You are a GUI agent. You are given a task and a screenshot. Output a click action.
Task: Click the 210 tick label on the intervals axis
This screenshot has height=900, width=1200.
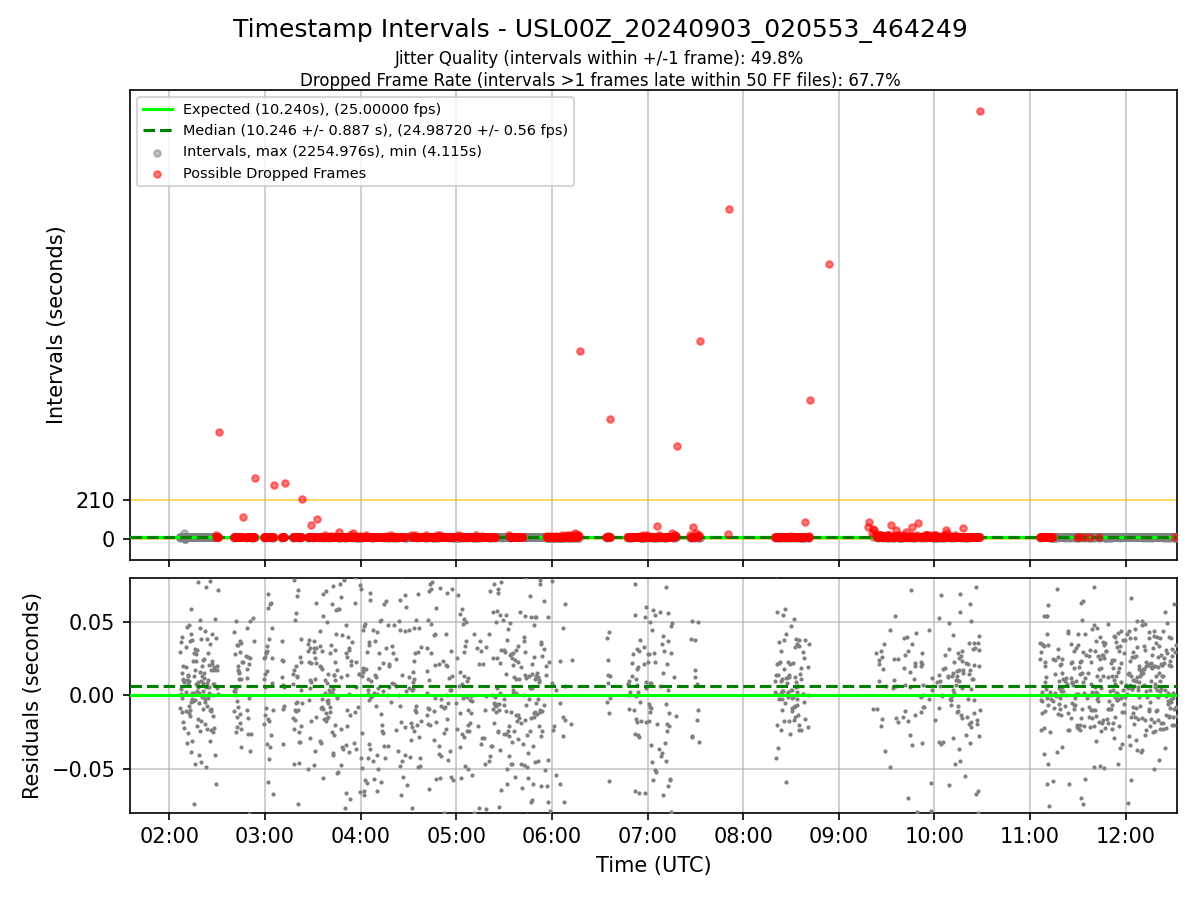(x=96, y=500)
